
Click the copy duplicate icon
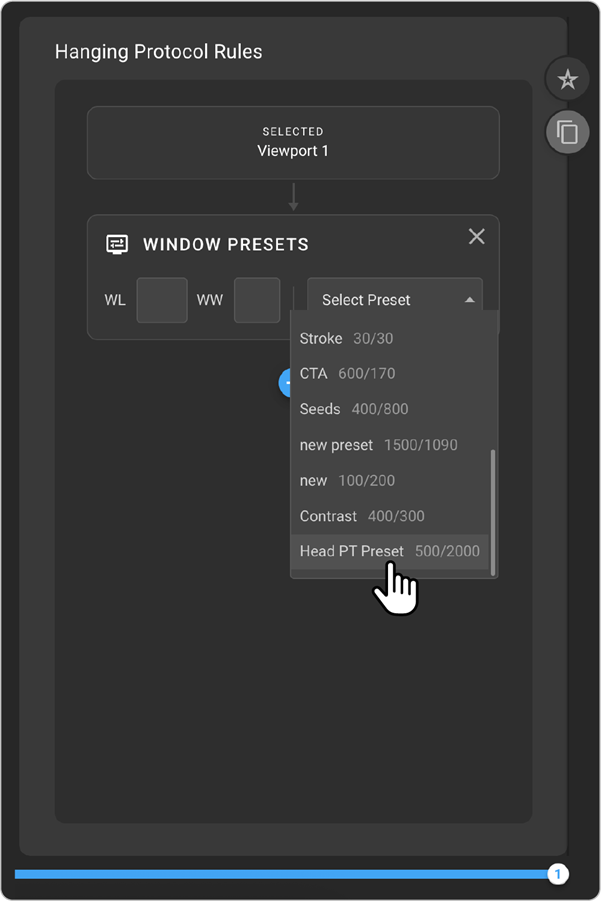(x=567, y=132)
